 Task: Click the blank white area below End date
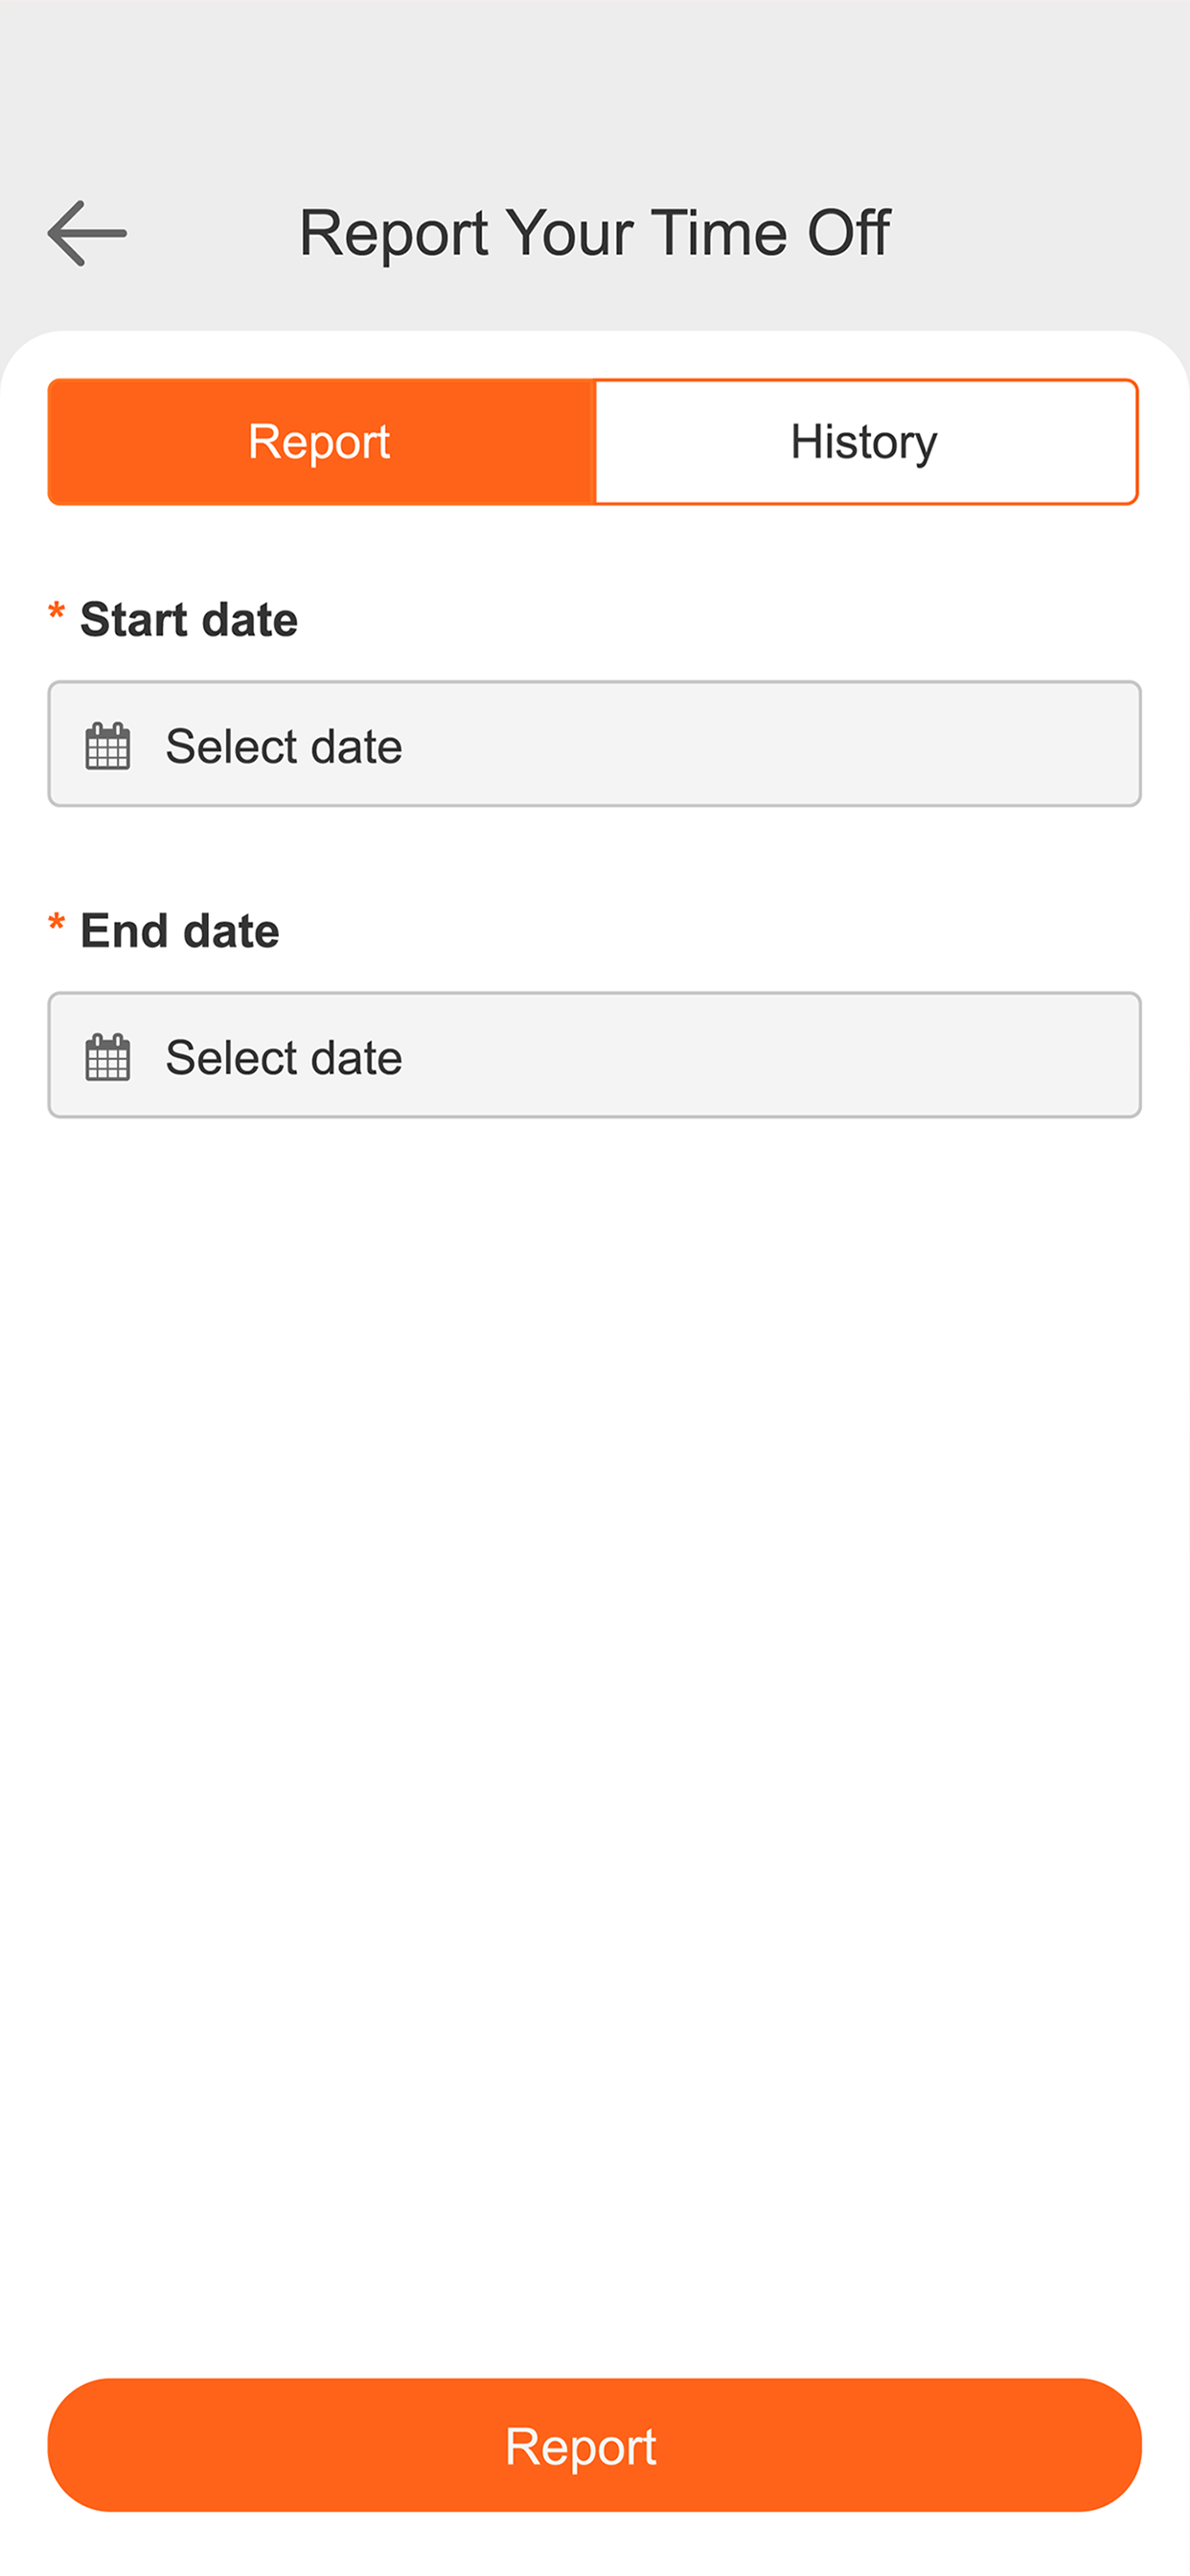594,1700
